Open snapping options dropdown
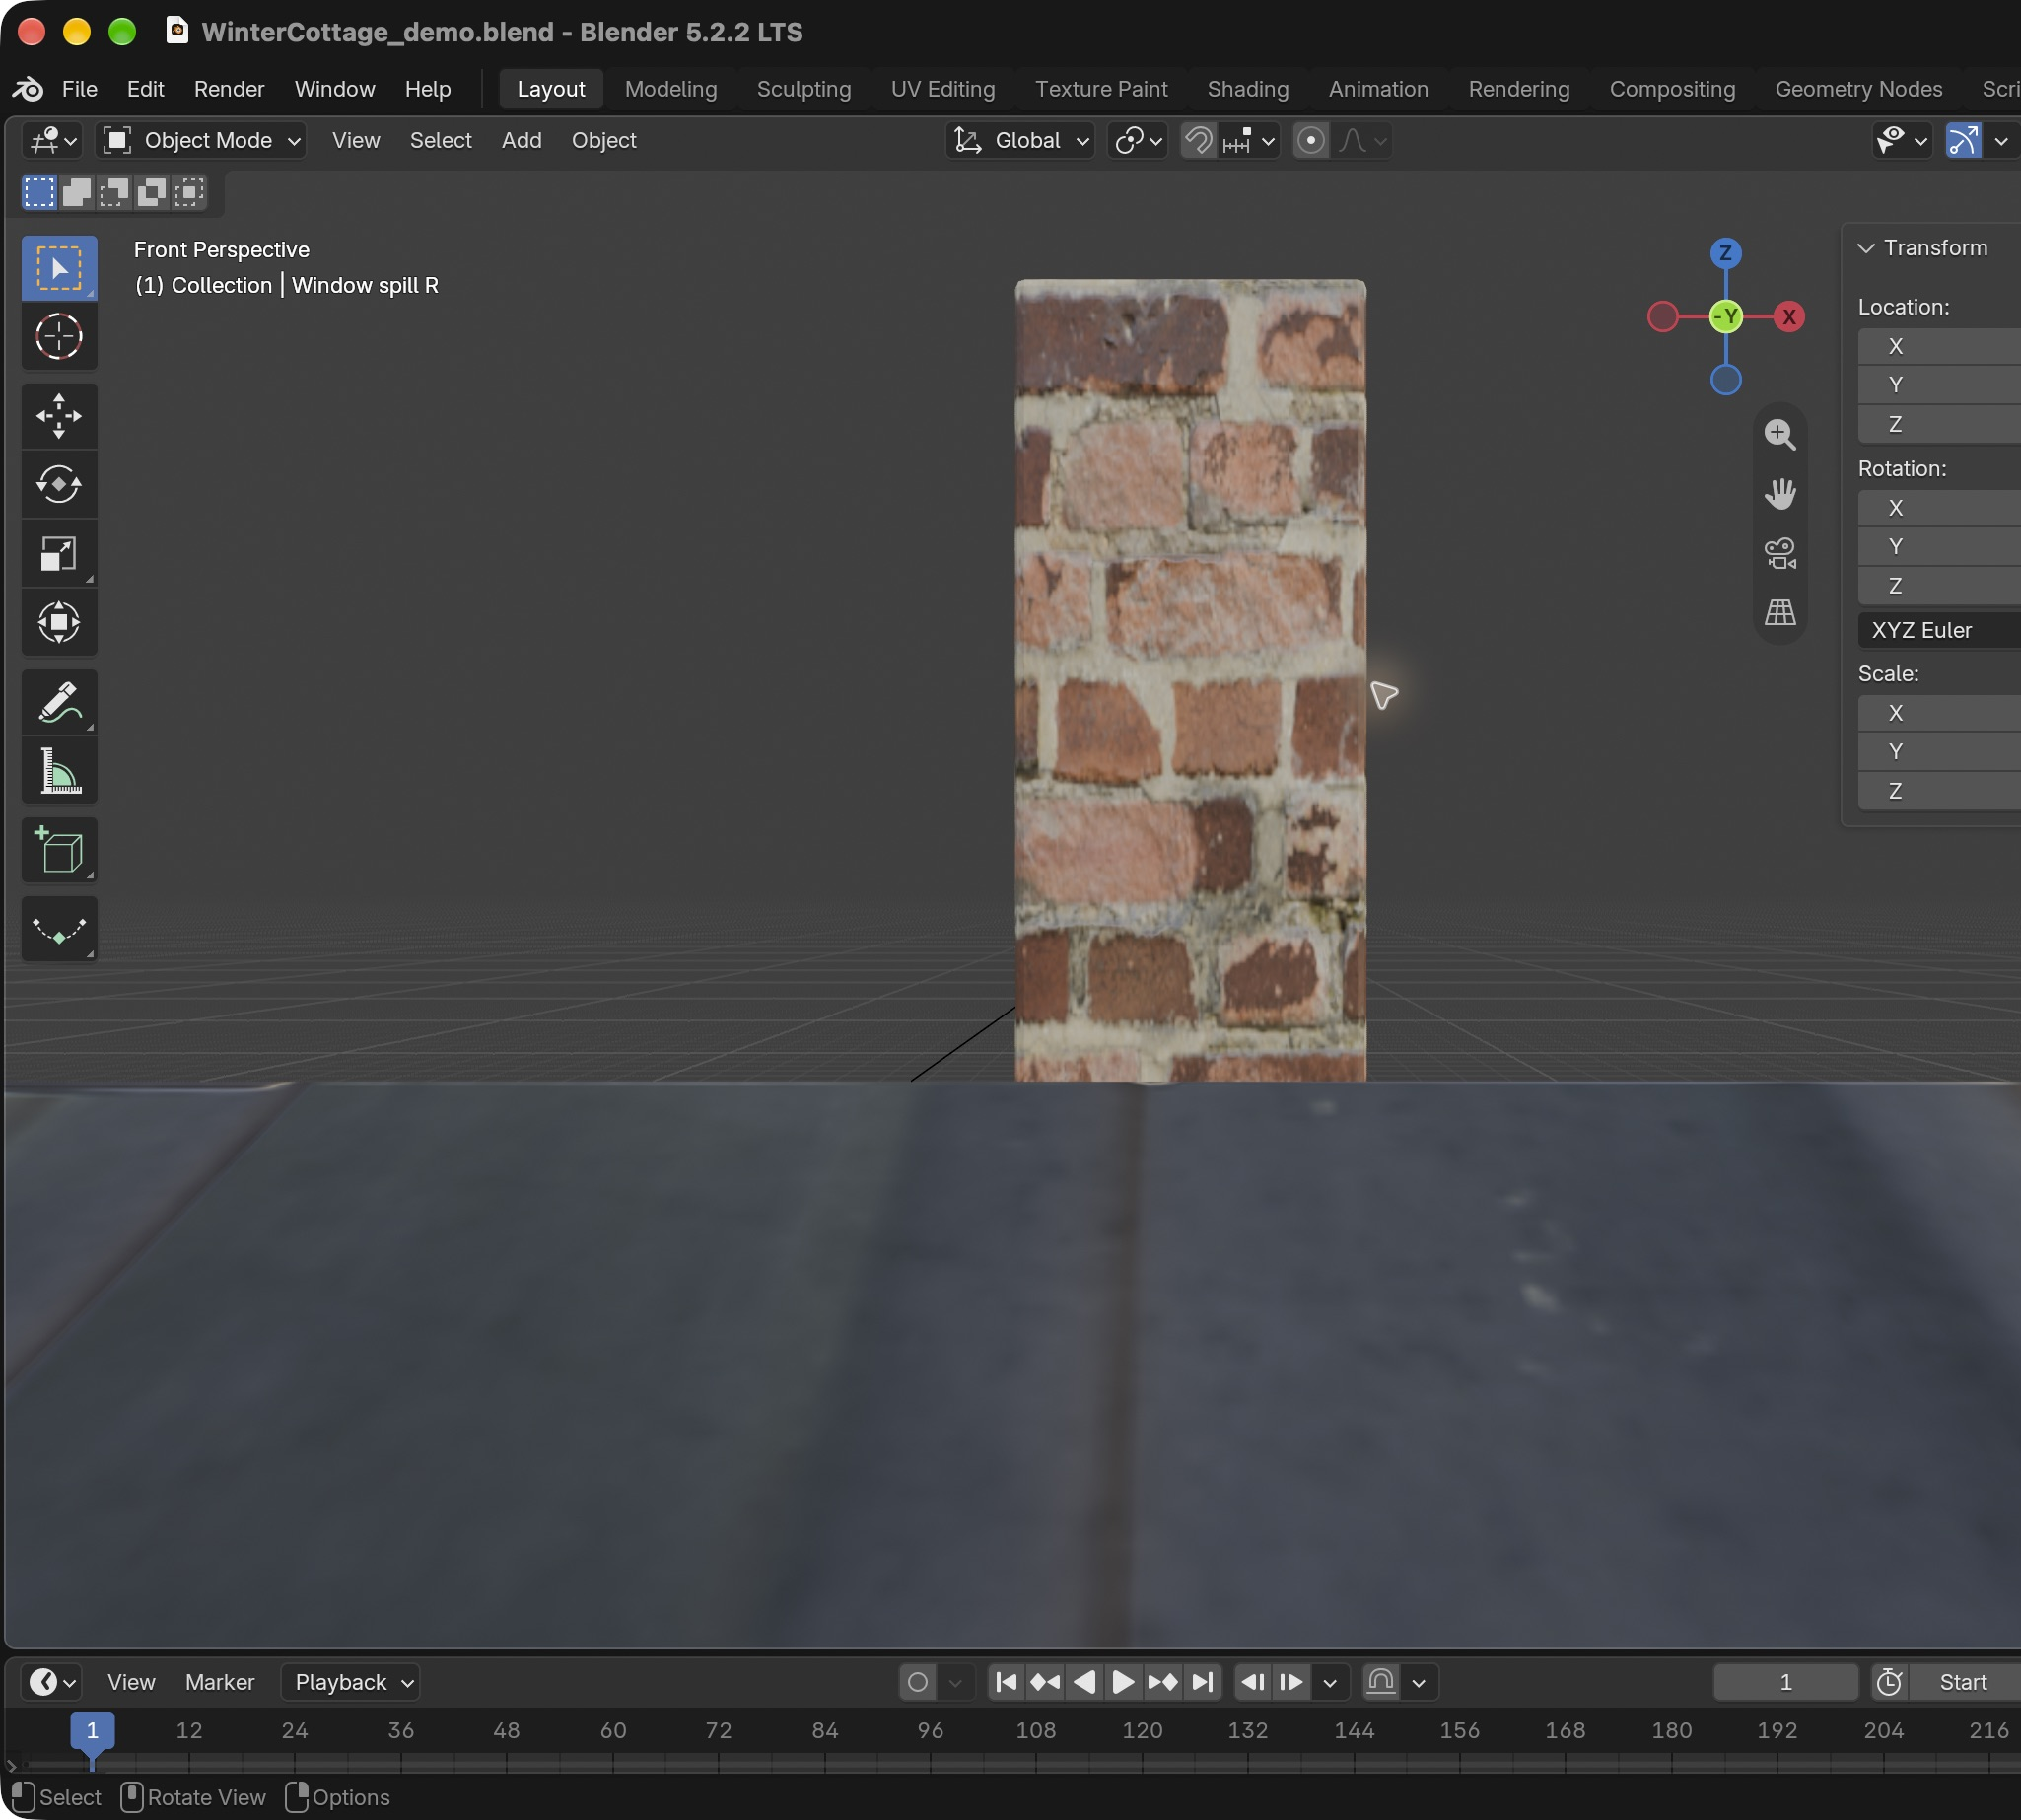 point(1249,140)
